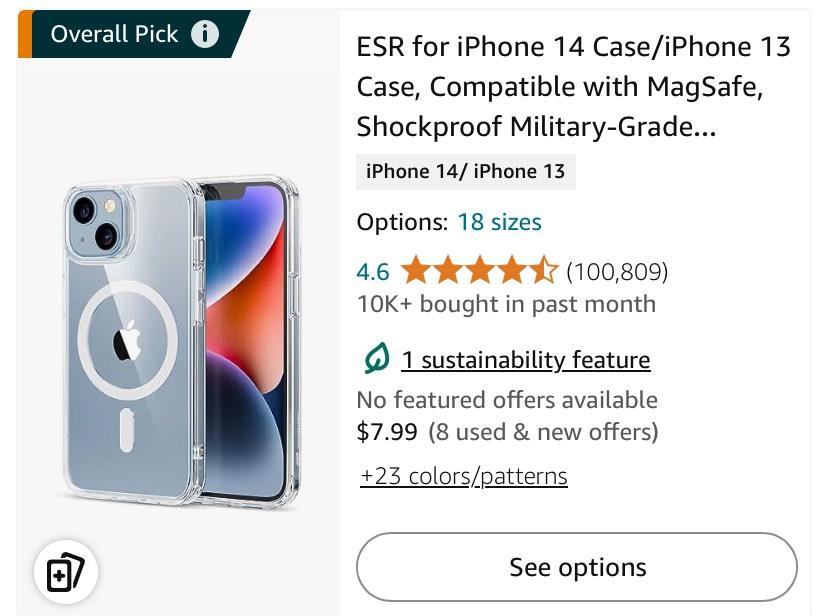Image resolution: width=828 pixels, height=616 pixels.
Task: View the 8 used & new offers
Action: 543,432
